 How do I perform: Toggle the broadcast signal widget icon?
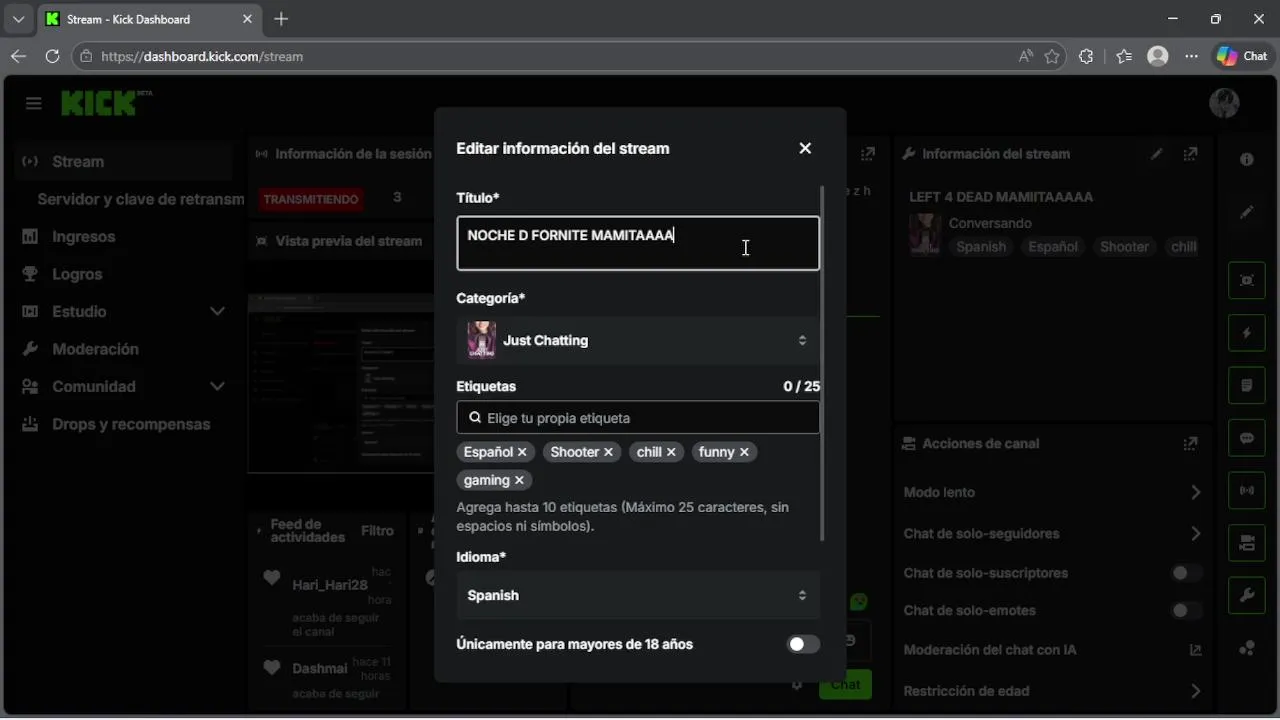[x=1247, y=491]
